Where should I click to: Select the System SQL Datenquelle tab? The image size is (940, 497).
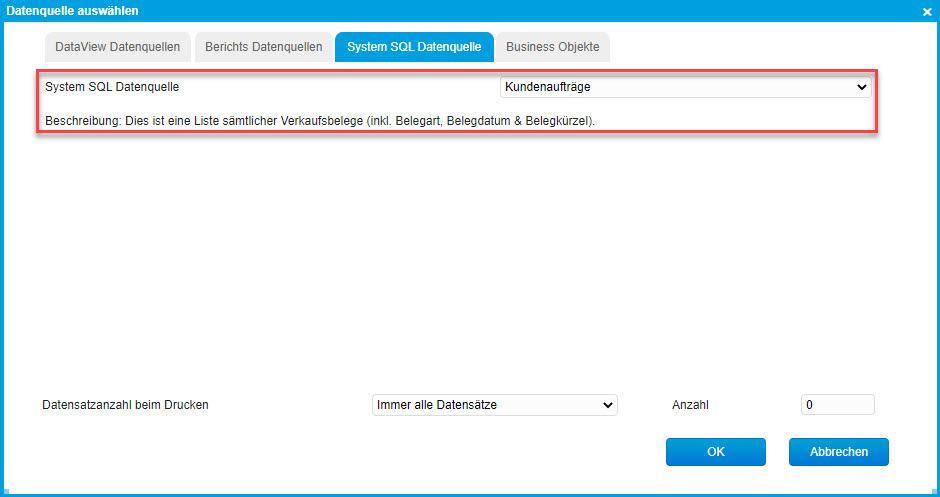(x=414, y=47)
